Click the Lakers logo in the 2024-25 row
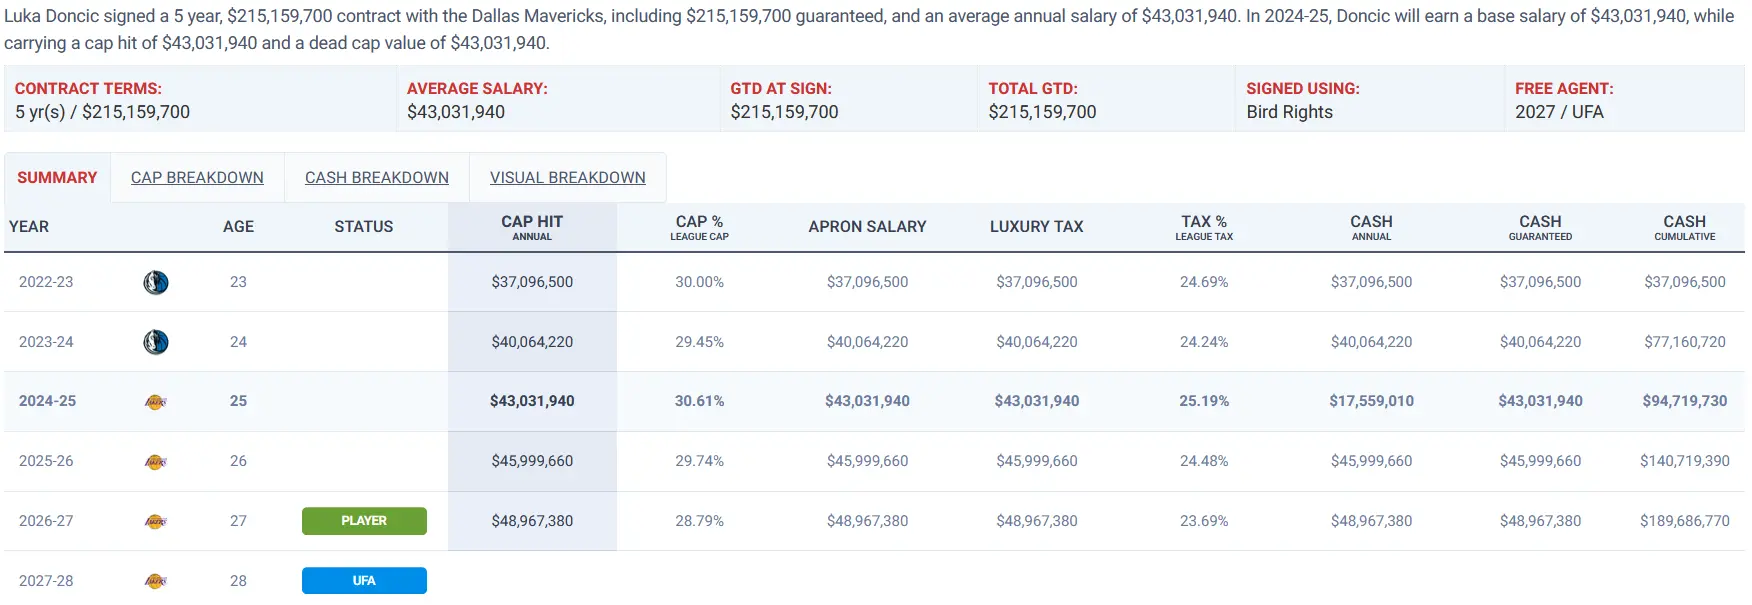The image size is (1752, 605). click(156, 402)
